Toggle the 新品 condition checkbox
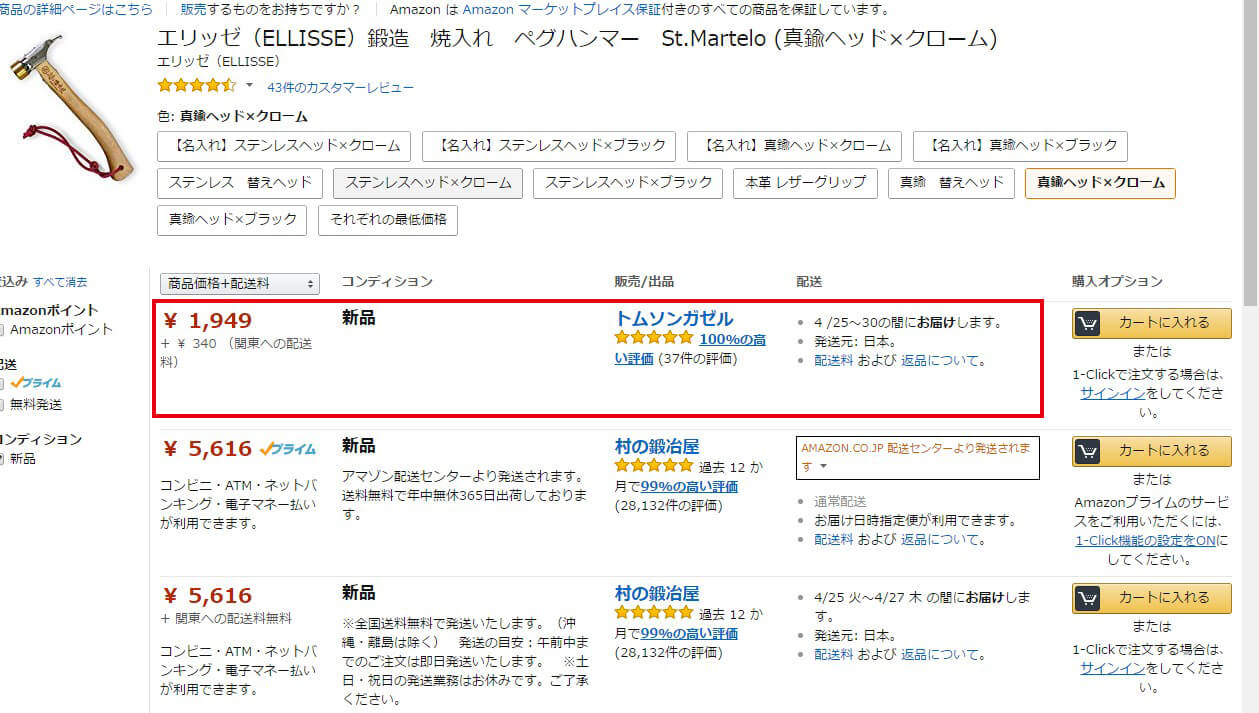1259x713 pixels. (x=3, y=459)
